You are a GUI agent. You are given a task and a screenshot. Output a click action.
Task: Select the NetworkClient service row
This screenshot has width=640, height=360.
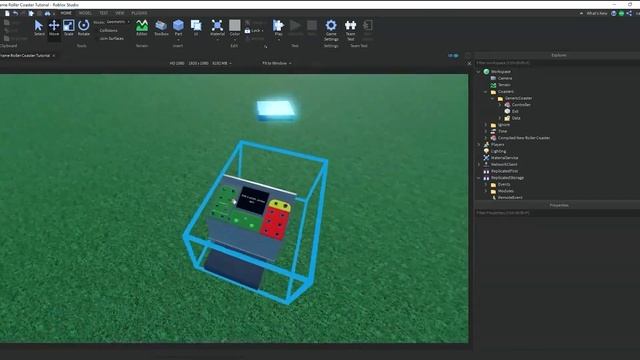coord(500,164)
